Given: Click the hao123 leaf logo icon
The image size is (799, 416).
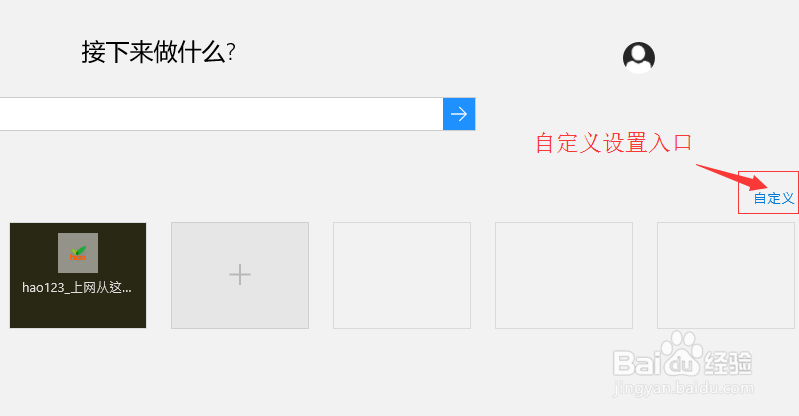Looking at the screenshot, I should (78, 253).
